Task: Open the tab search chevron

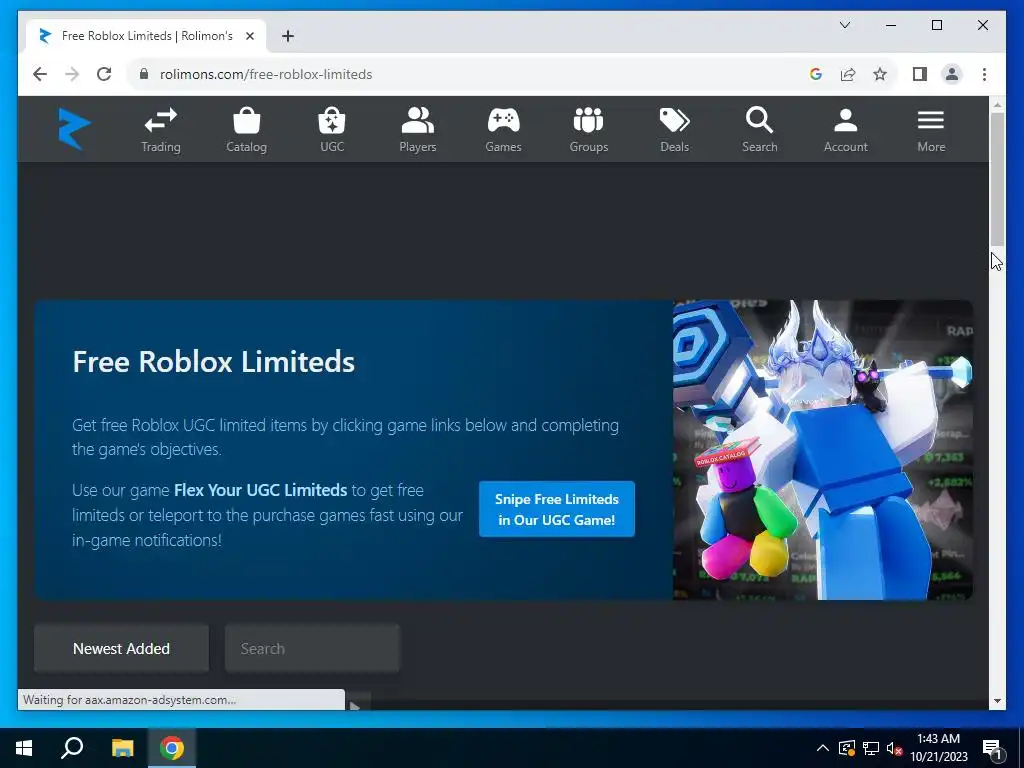Action: 844,25
